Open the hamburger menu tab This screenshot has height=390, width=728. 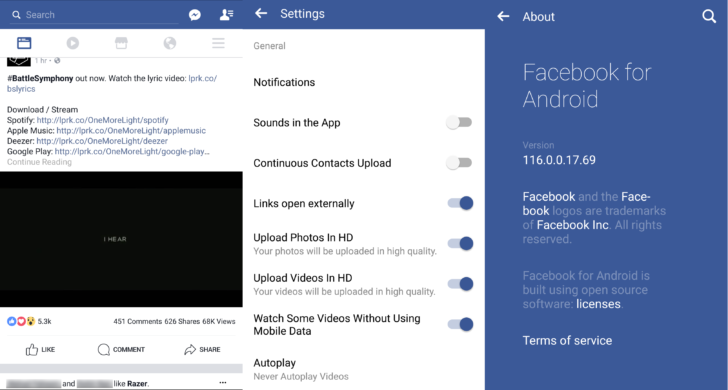[218, 43]
